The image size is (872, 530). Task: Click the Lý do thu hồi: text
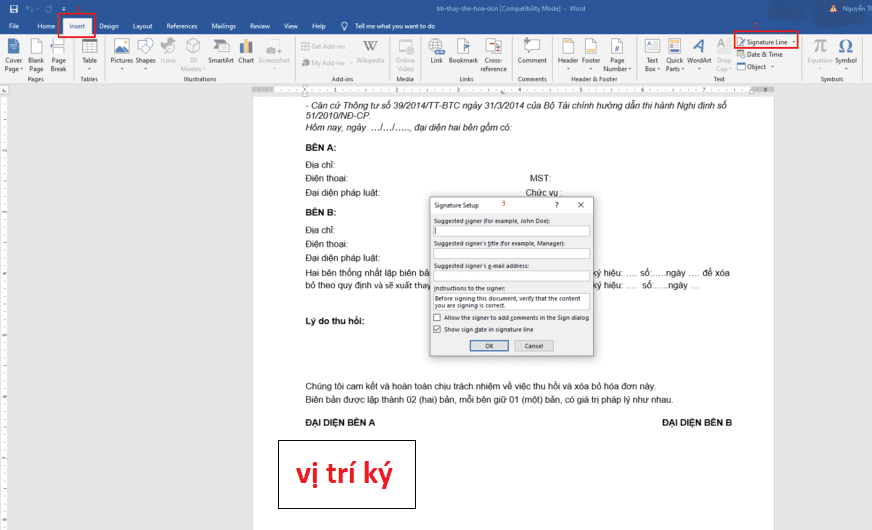[x=335, y=321]
